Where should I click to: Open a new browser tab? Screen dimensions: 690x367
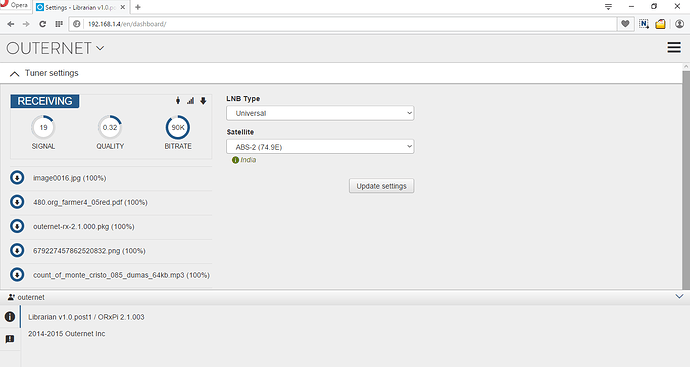tap(138, 7)
